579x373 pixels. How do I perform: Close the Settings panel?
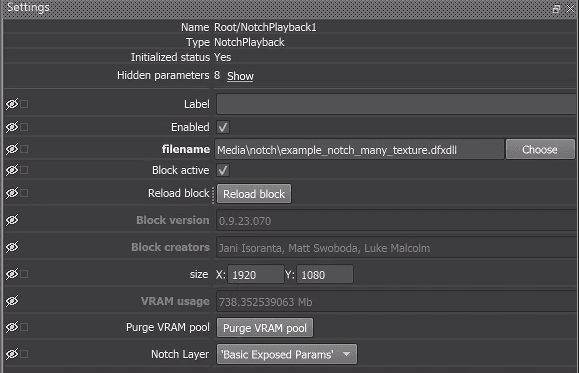click(571, 8)
